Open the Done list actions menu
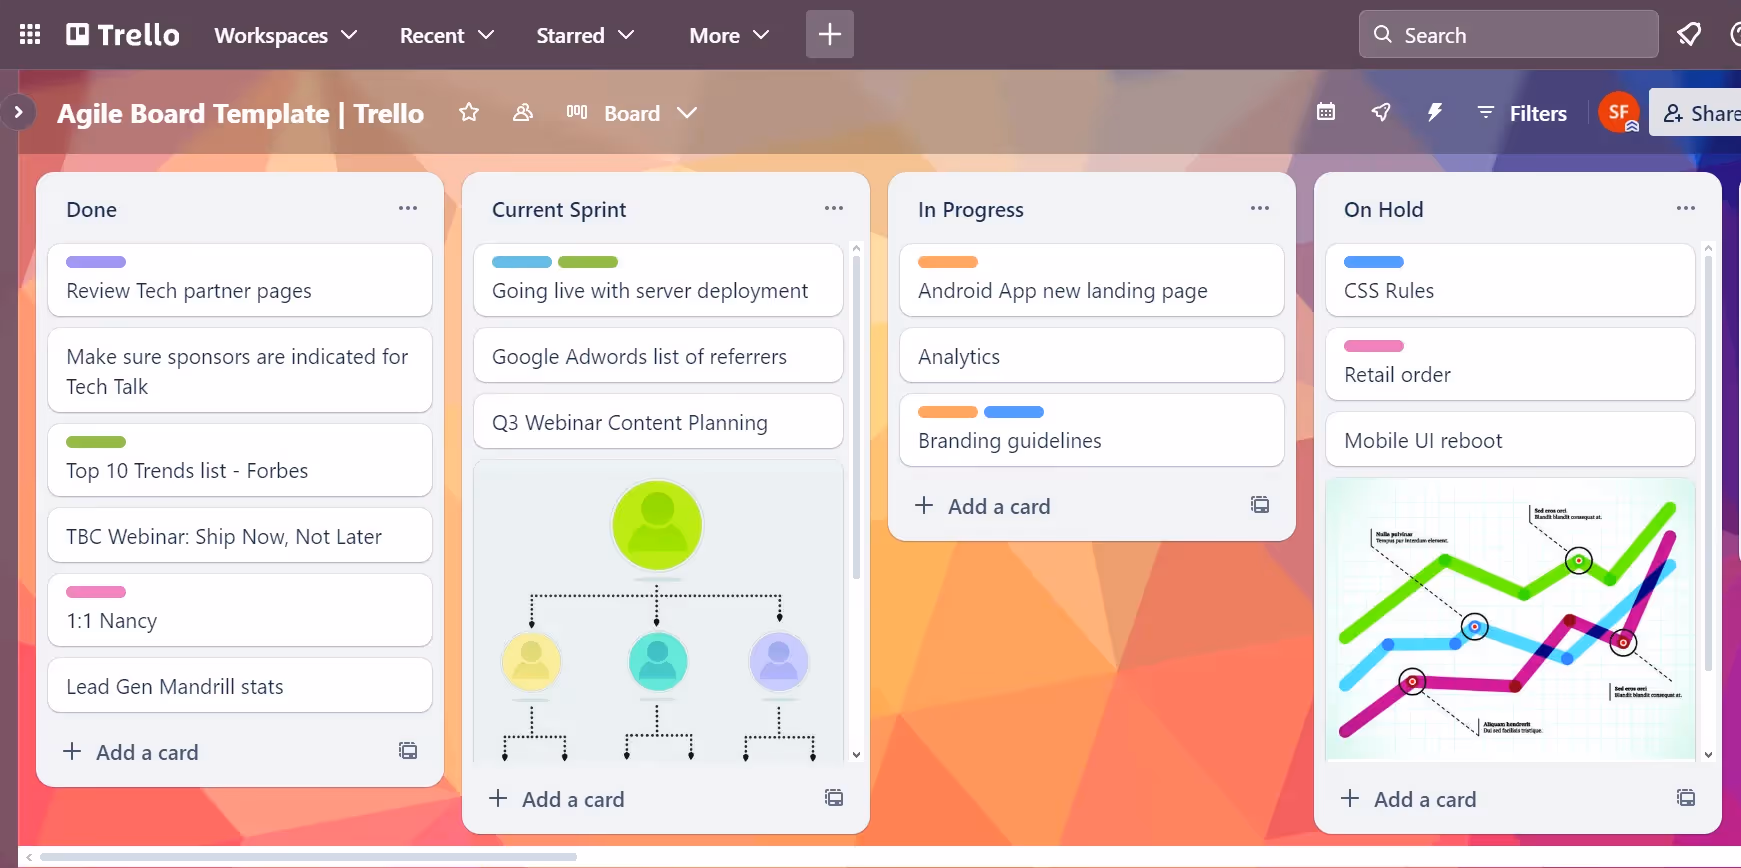 [408, 208]
